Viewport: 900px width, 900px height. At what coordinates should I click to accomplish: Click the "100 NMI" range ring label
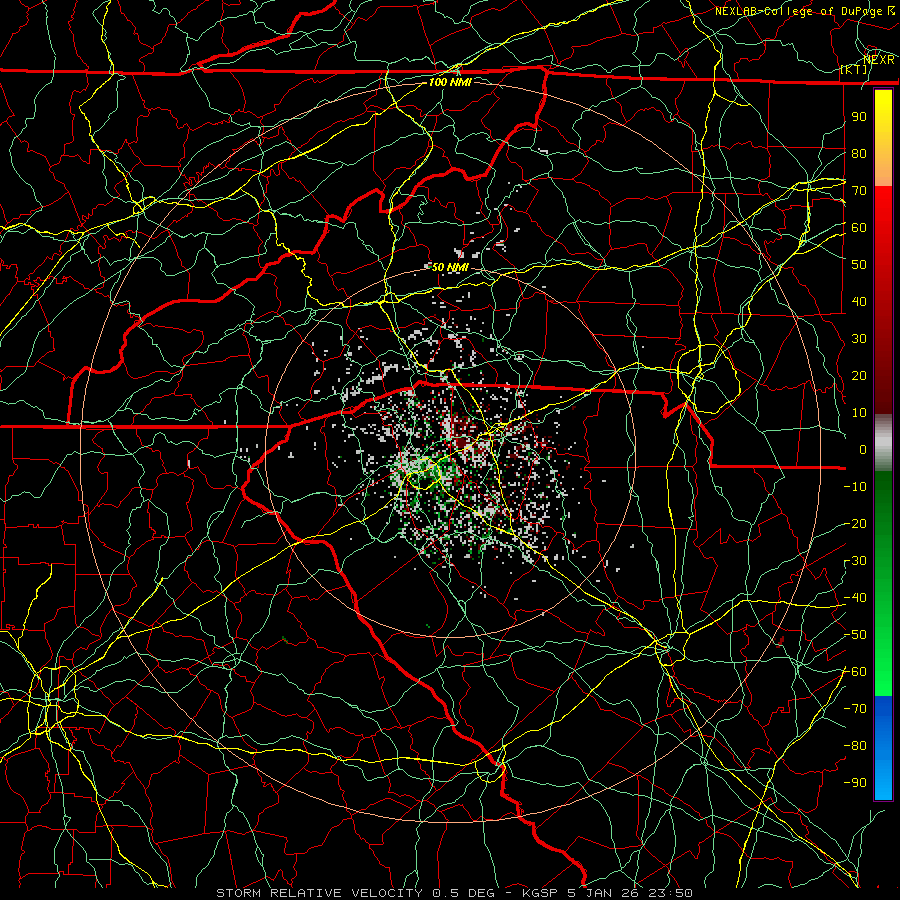click(450, 82)
